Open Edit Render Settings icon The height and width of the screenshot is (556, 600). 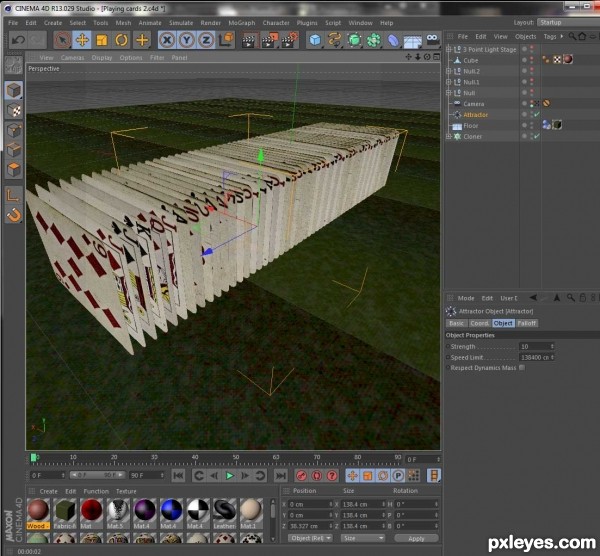click(x=290, y=40)
